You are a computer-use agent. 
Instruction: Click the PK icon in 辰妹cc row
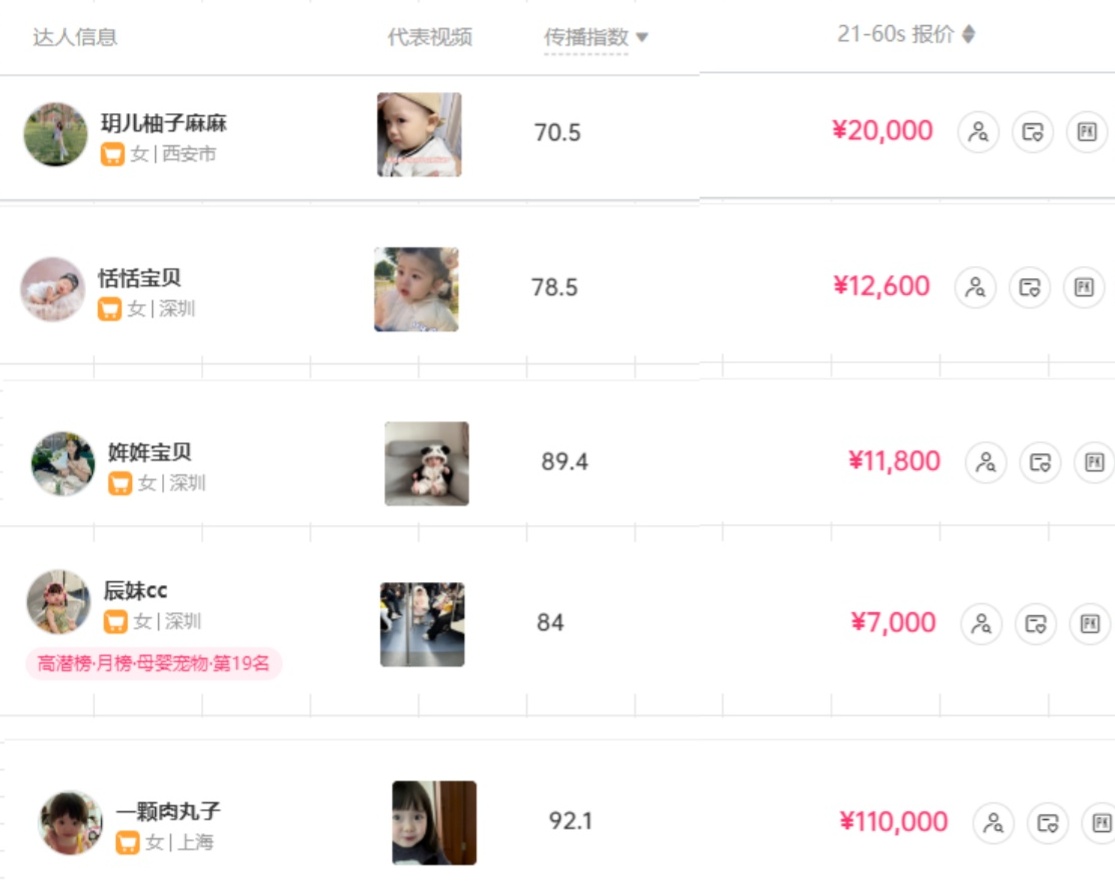[x=1090, y=624]
